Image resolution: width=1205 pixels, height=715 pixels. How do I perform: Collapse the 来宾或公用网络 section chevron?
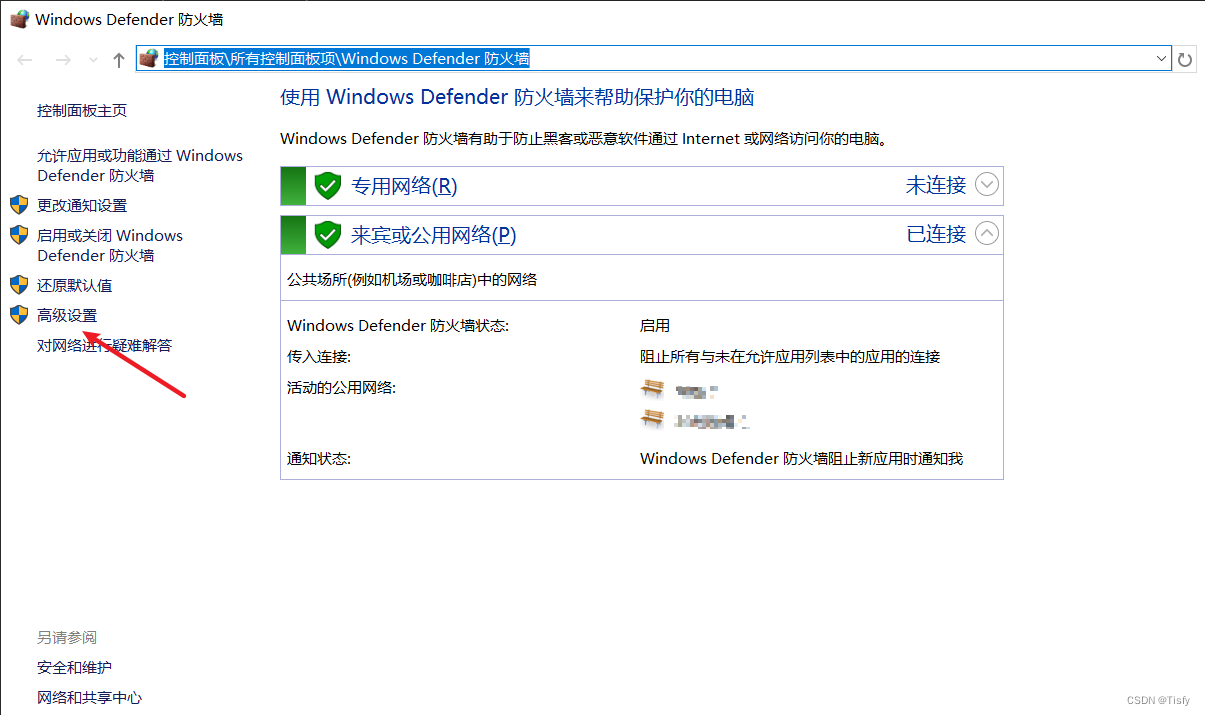(987, 234)
